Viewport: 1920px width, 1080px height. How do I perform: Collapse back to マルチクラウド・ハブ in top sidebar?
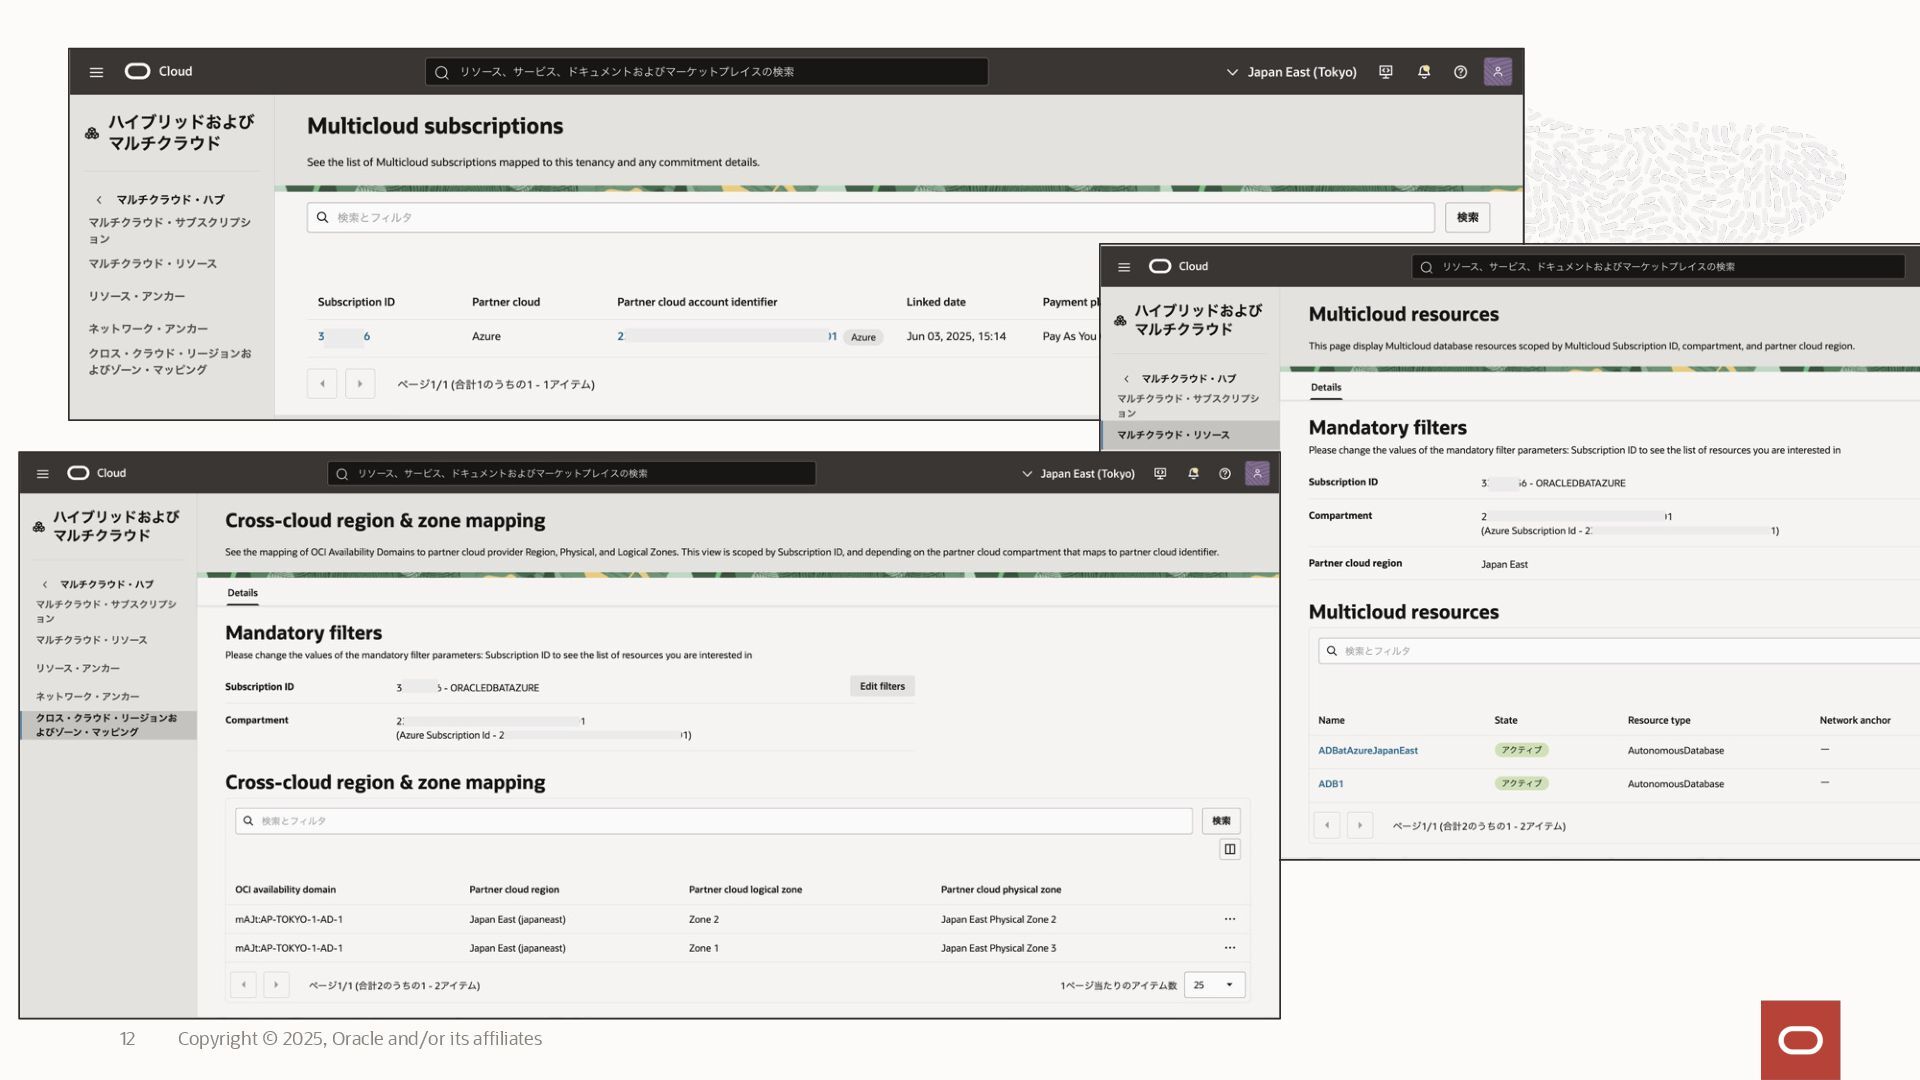160,200
